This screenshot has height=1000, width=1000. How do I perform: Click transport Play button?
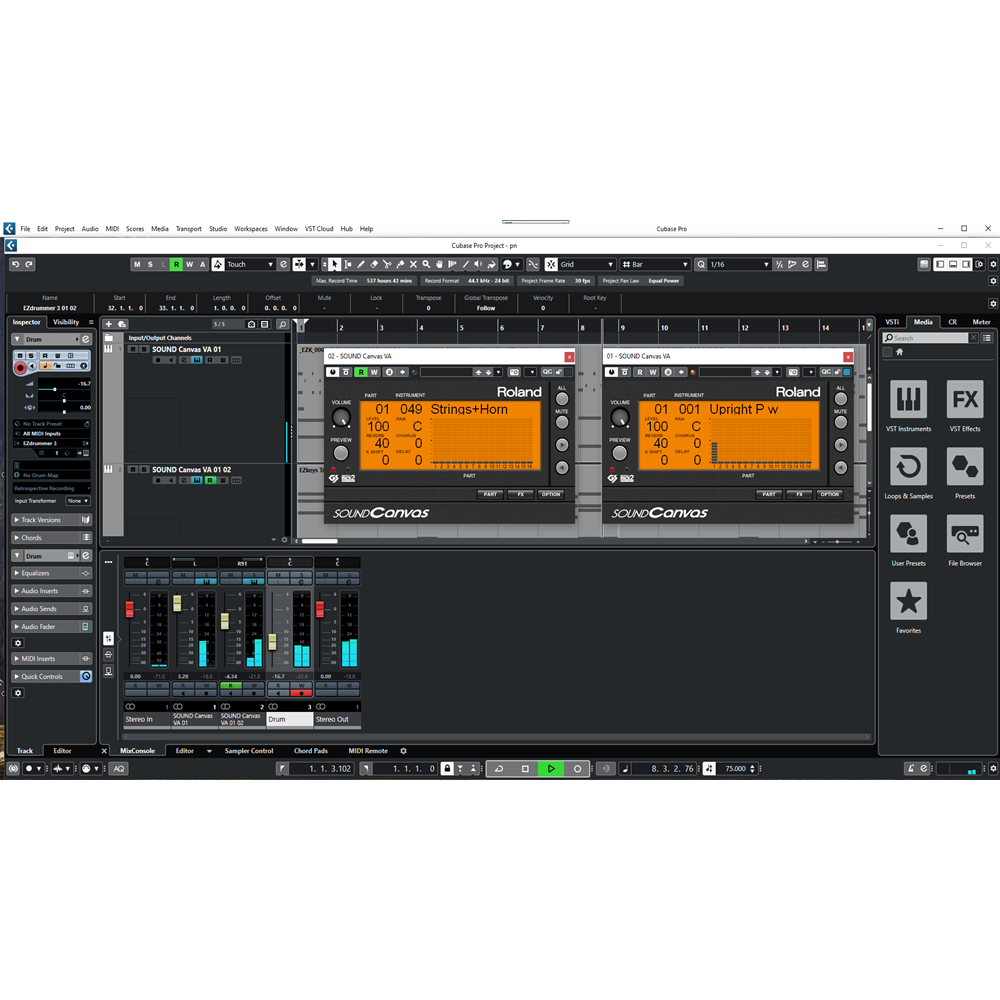551,768
